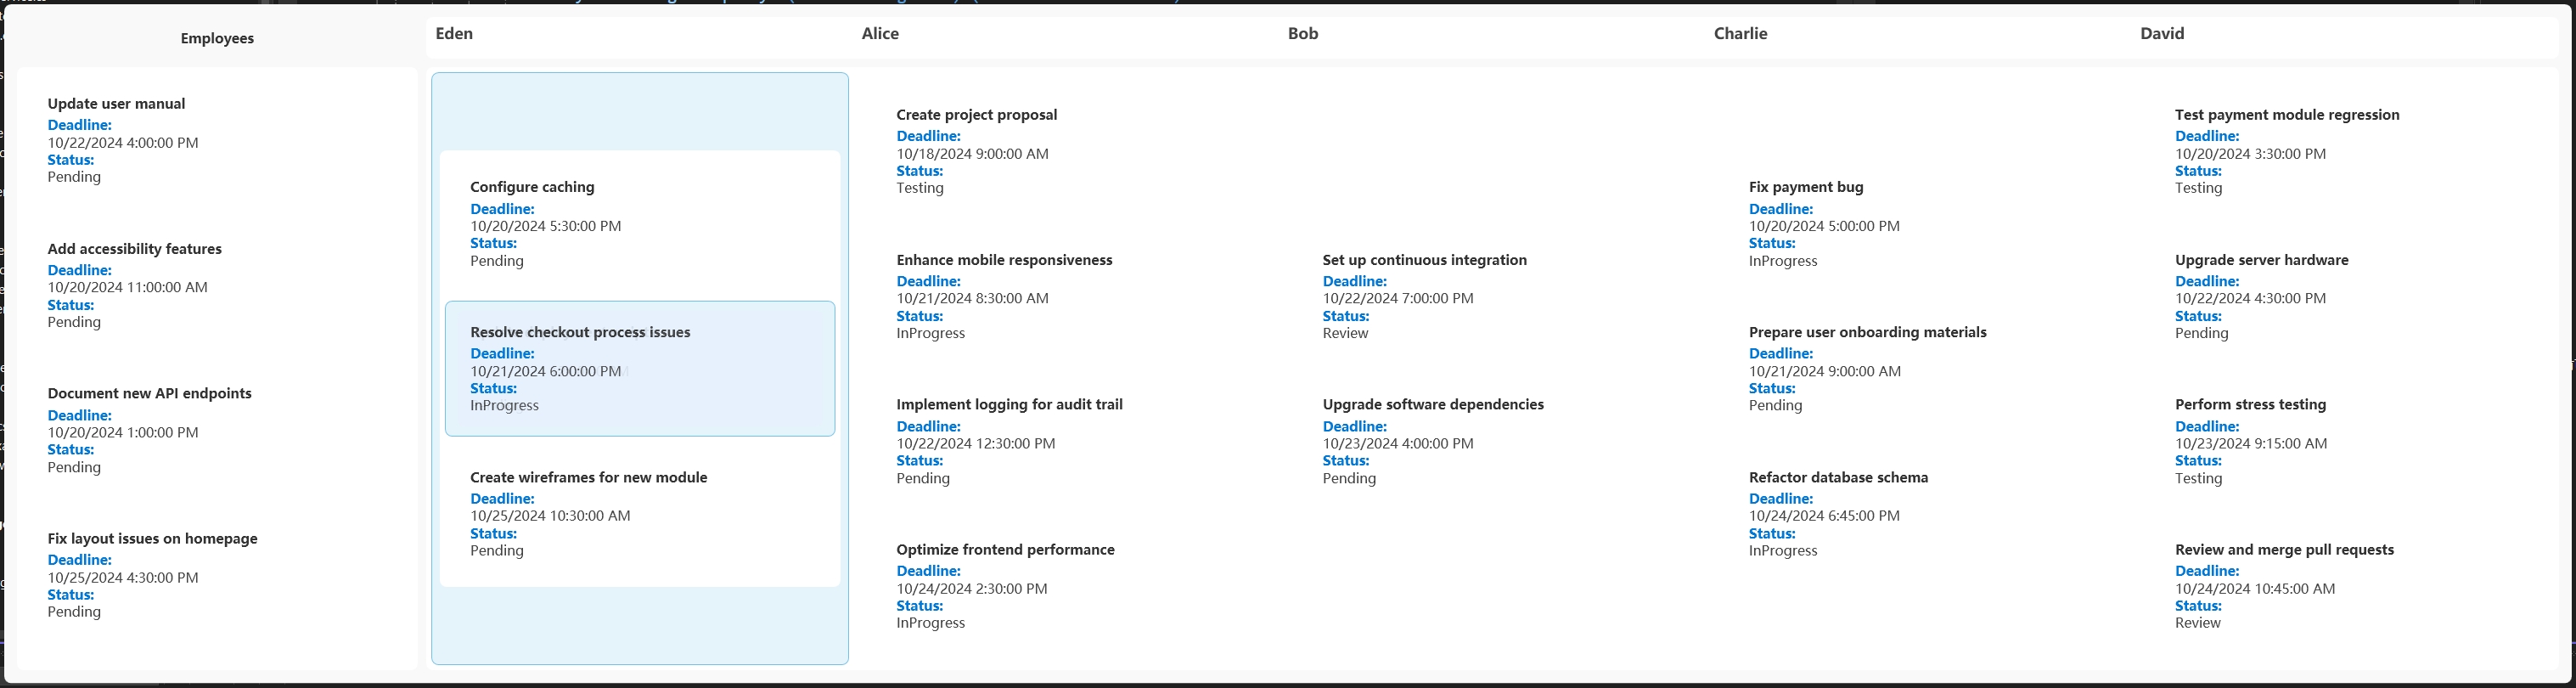Select the "Configure caching" task in Eden's column

coord(639,224)
